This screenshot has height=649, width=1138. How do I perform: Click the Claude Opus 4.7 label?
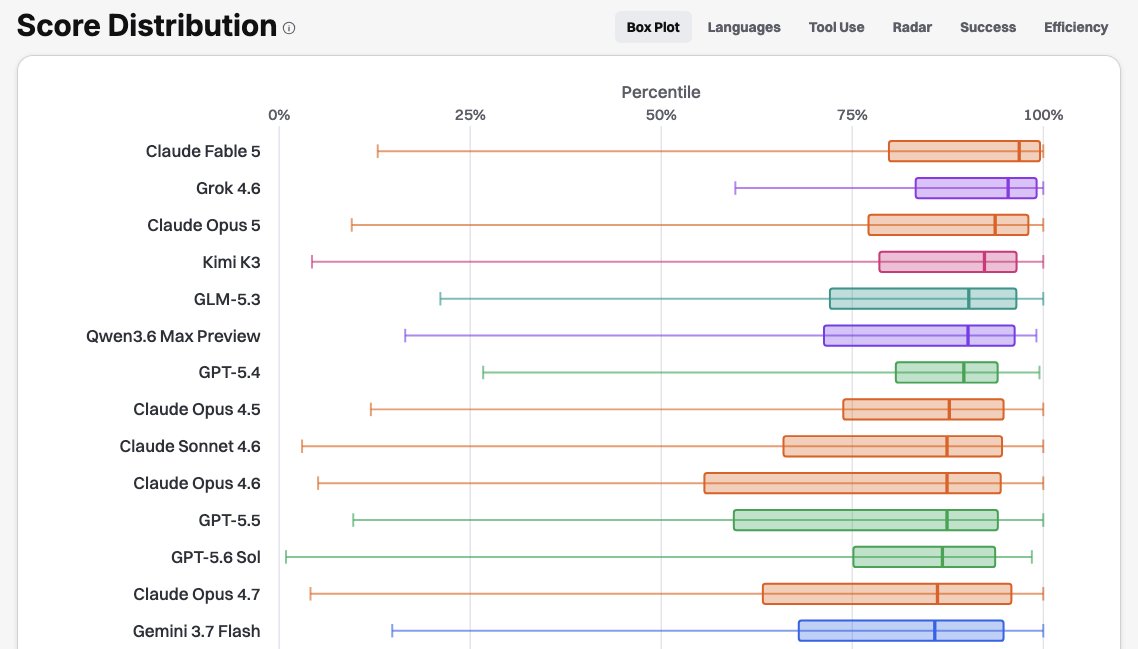(x=197, y=595)
